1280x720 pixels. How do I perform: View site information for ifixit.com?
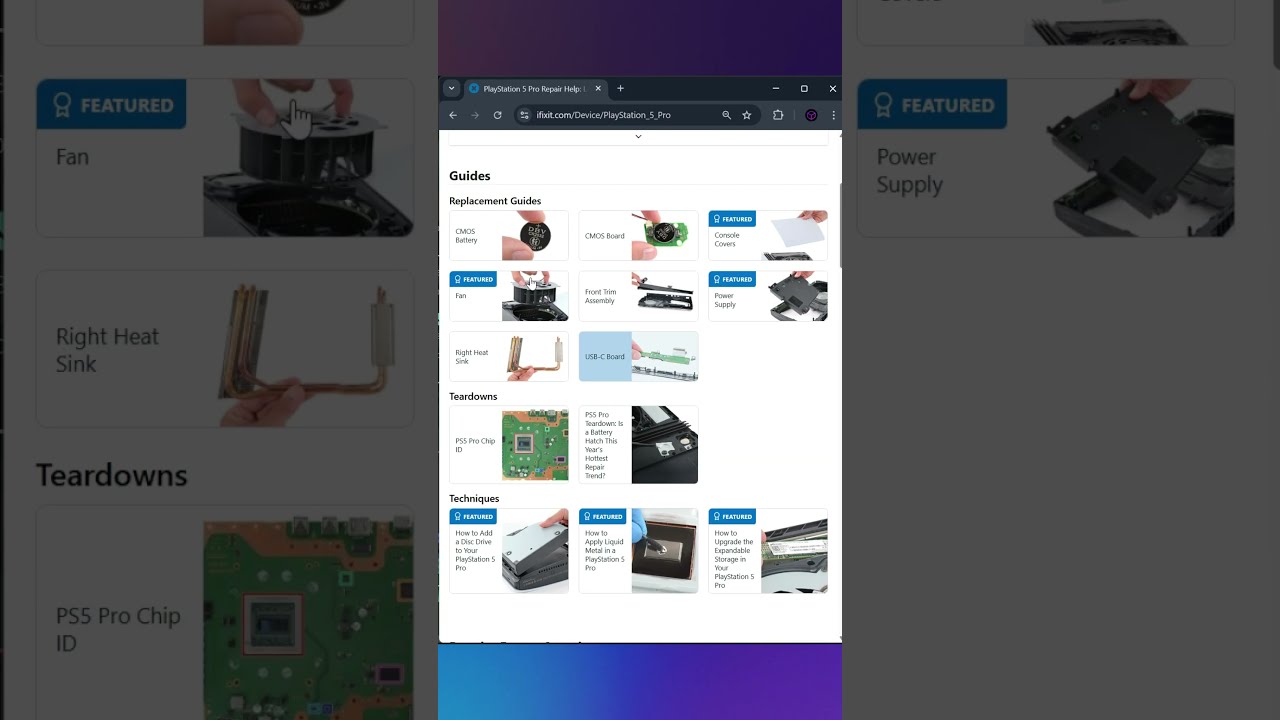tap(524, 115)
